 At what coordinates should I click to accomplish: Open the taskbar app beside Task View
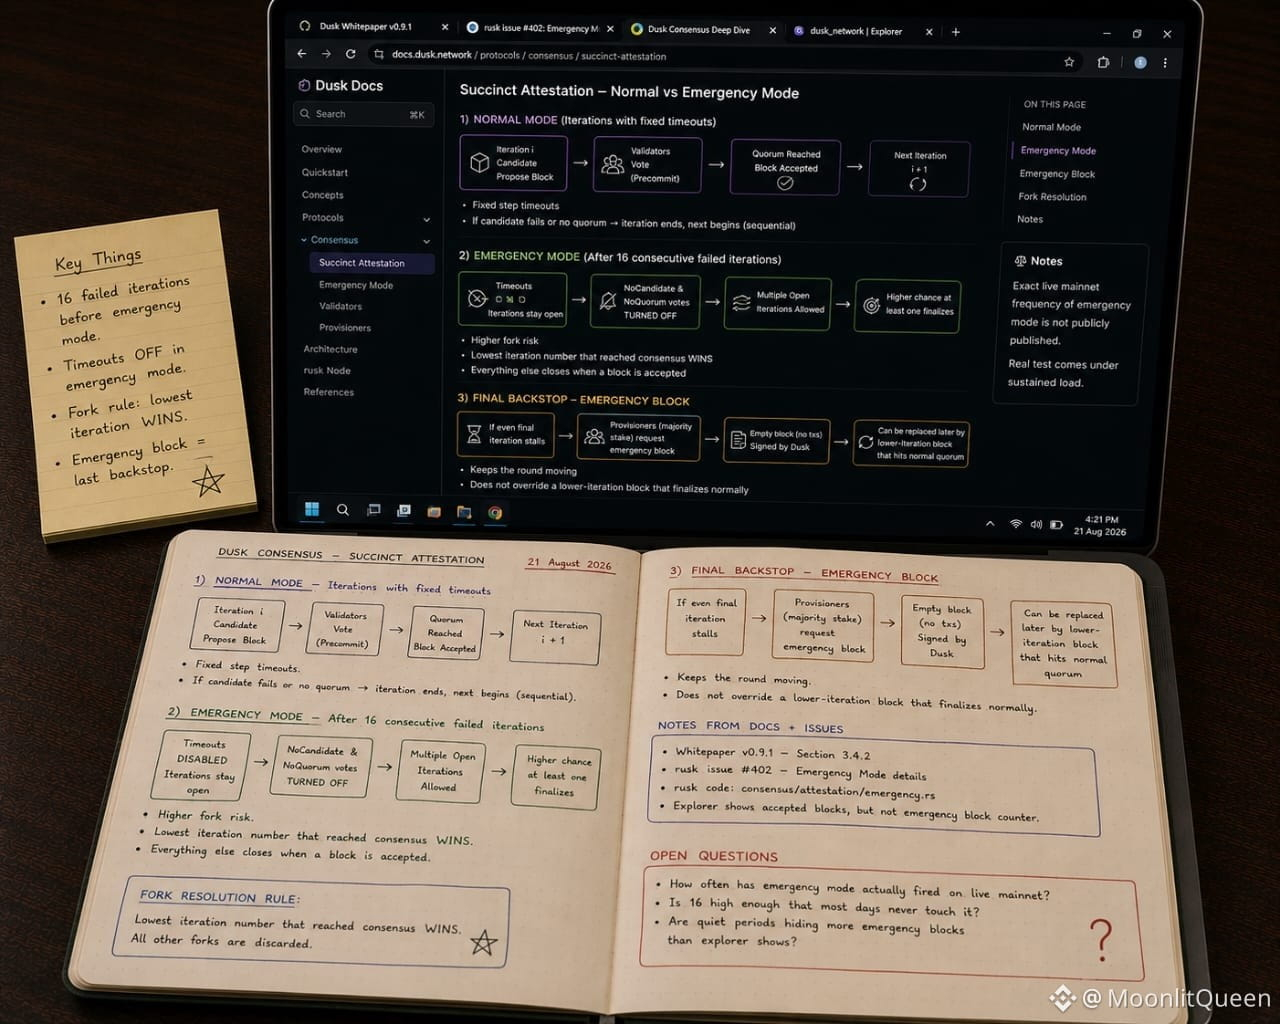pos(404,510)
